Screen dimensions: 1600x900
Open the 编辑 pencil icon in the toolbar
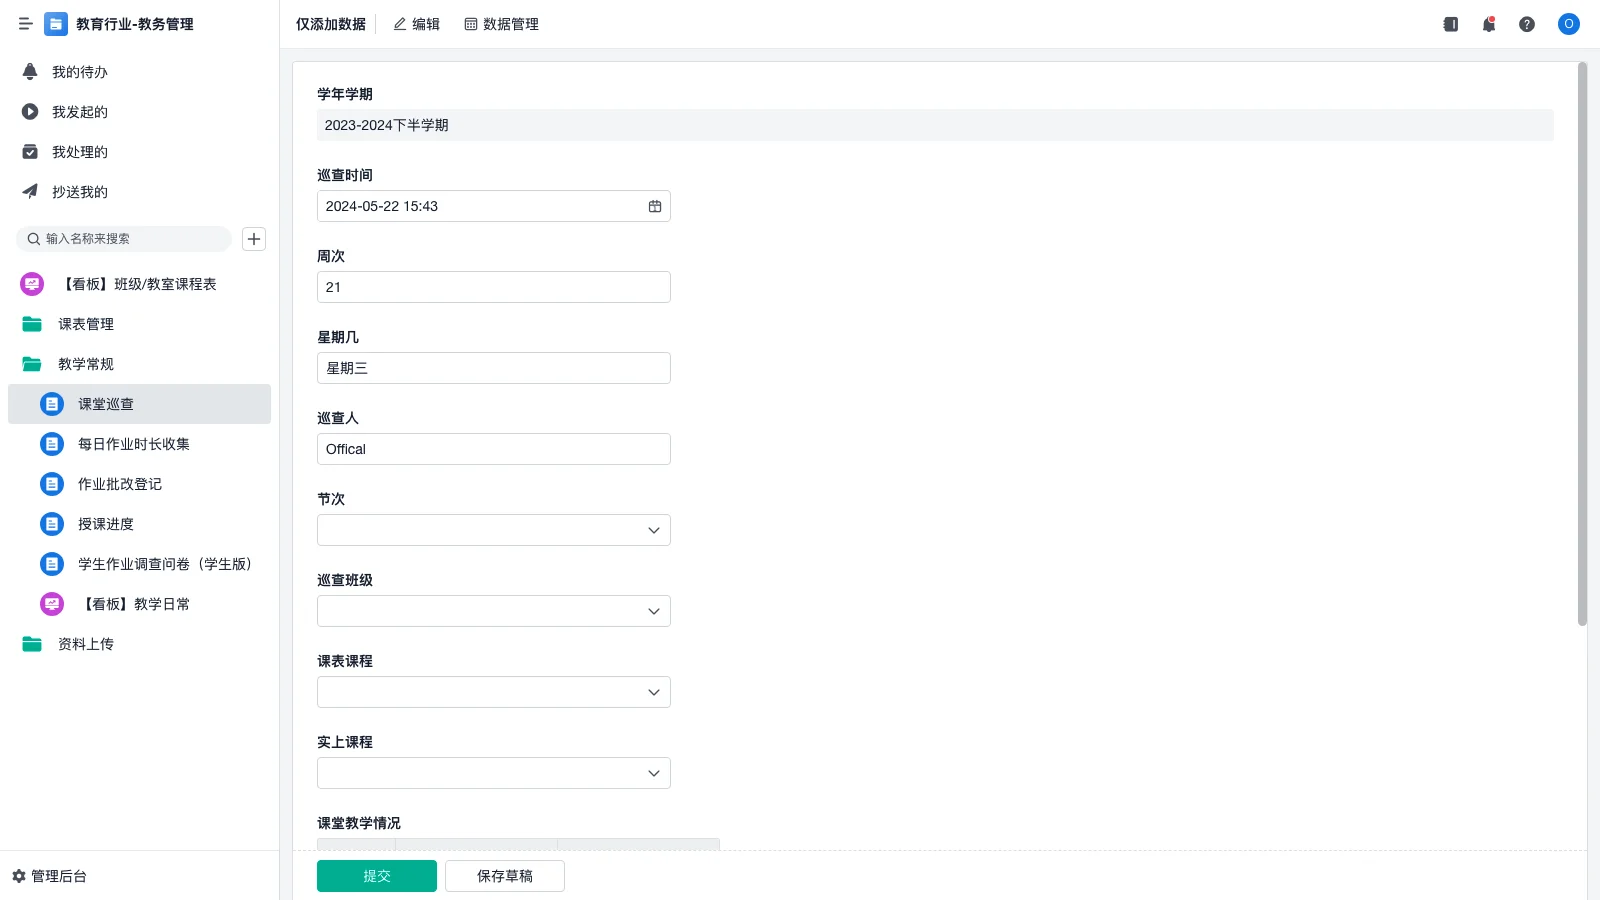(417, 24)
